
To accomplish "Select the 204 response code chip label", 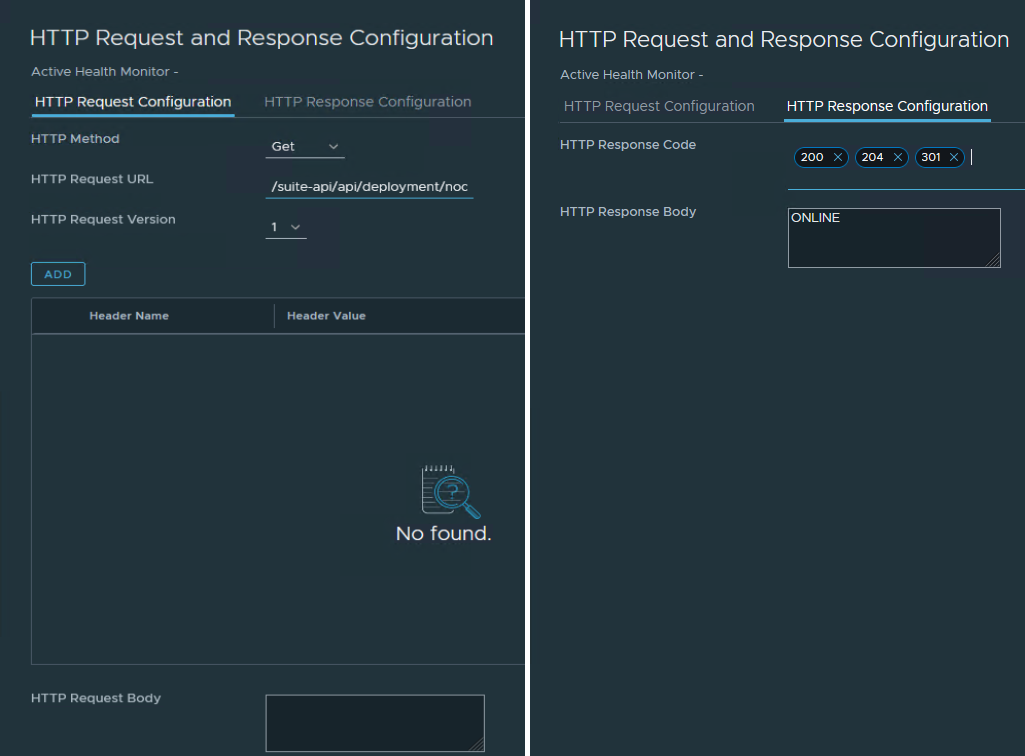I will tap(872, 157).
